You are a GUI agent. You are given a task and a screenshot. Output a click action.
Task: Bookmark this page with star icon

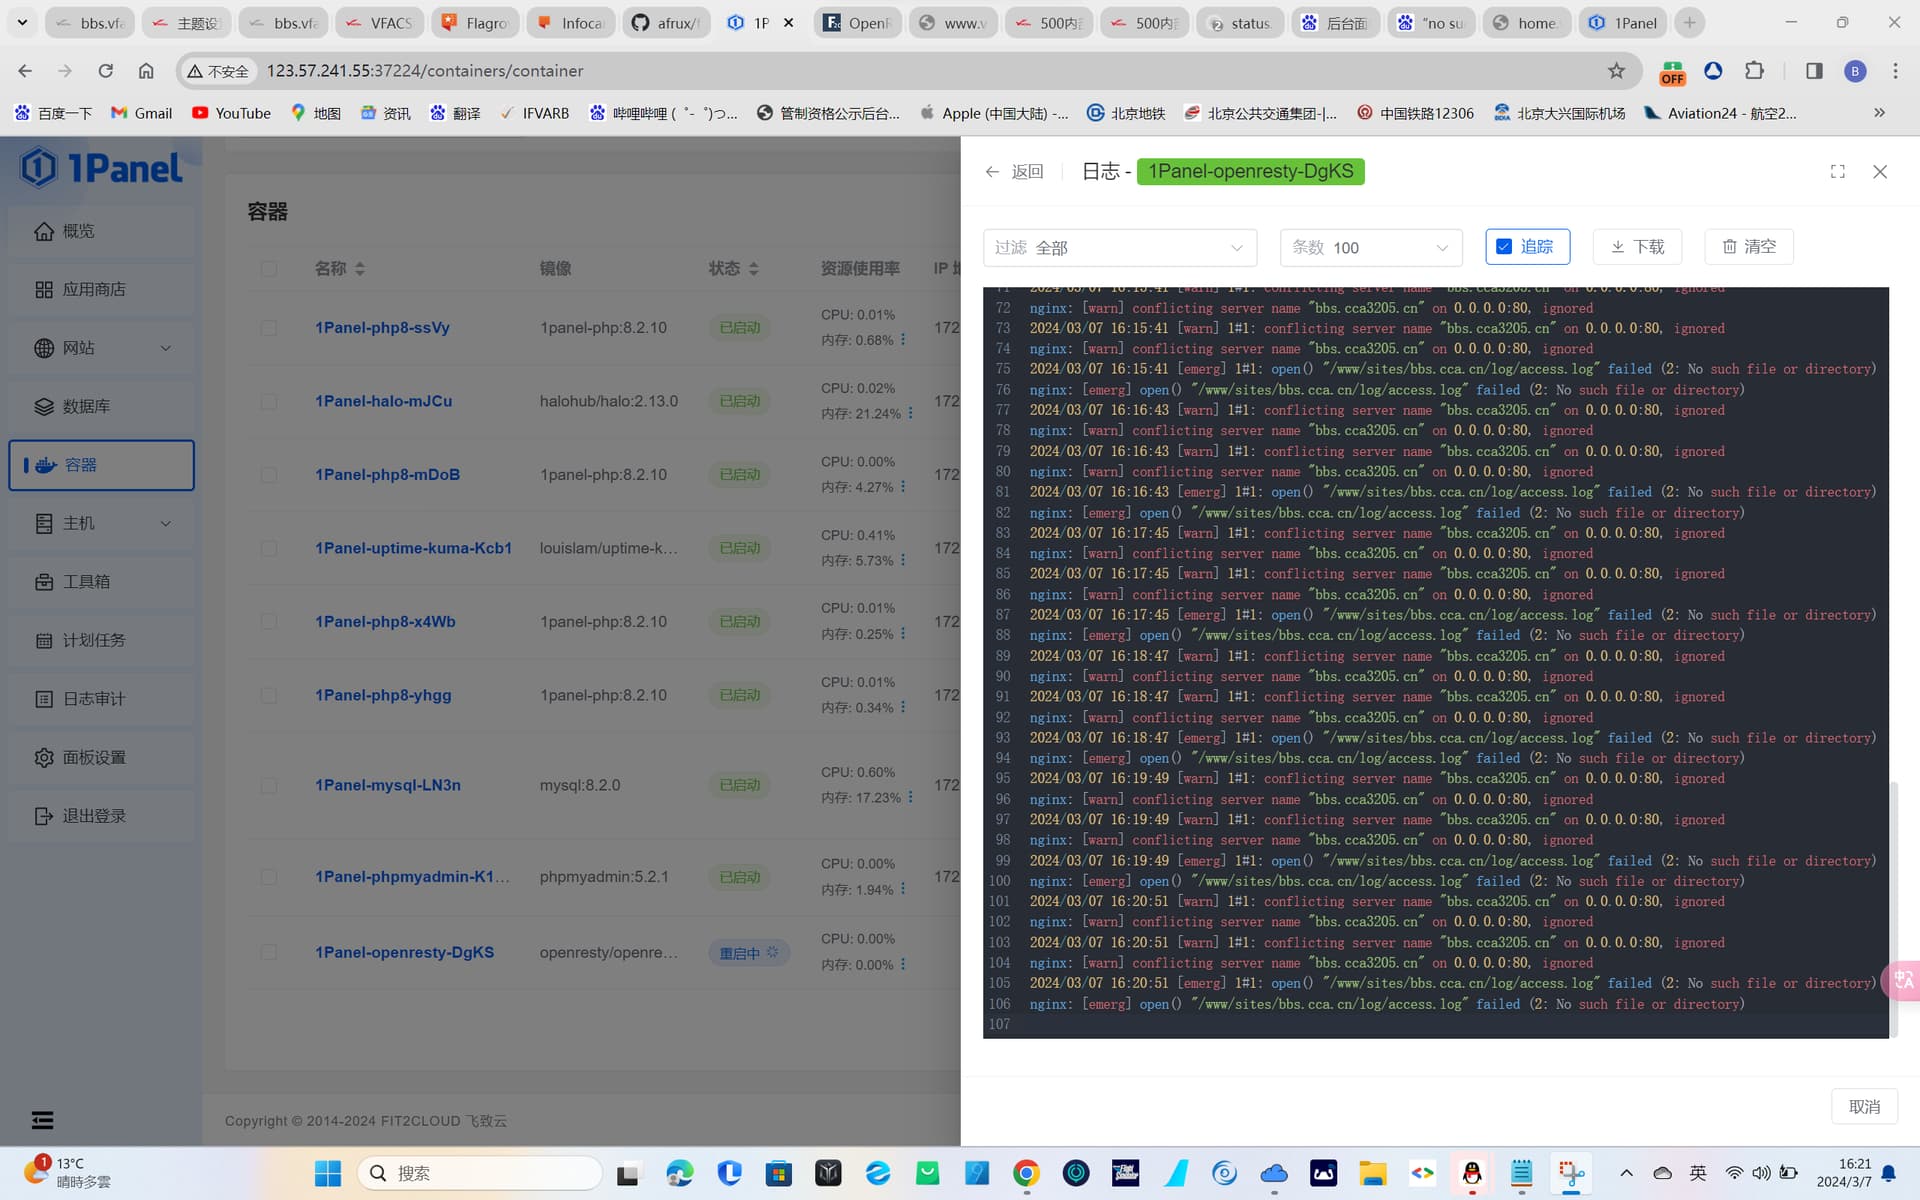point(1616,71)
